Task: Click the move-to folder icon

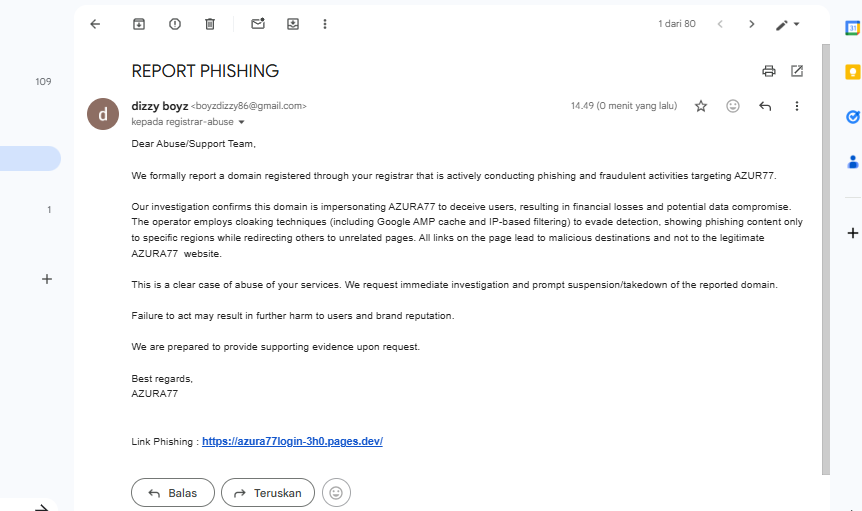Action: 293,24
